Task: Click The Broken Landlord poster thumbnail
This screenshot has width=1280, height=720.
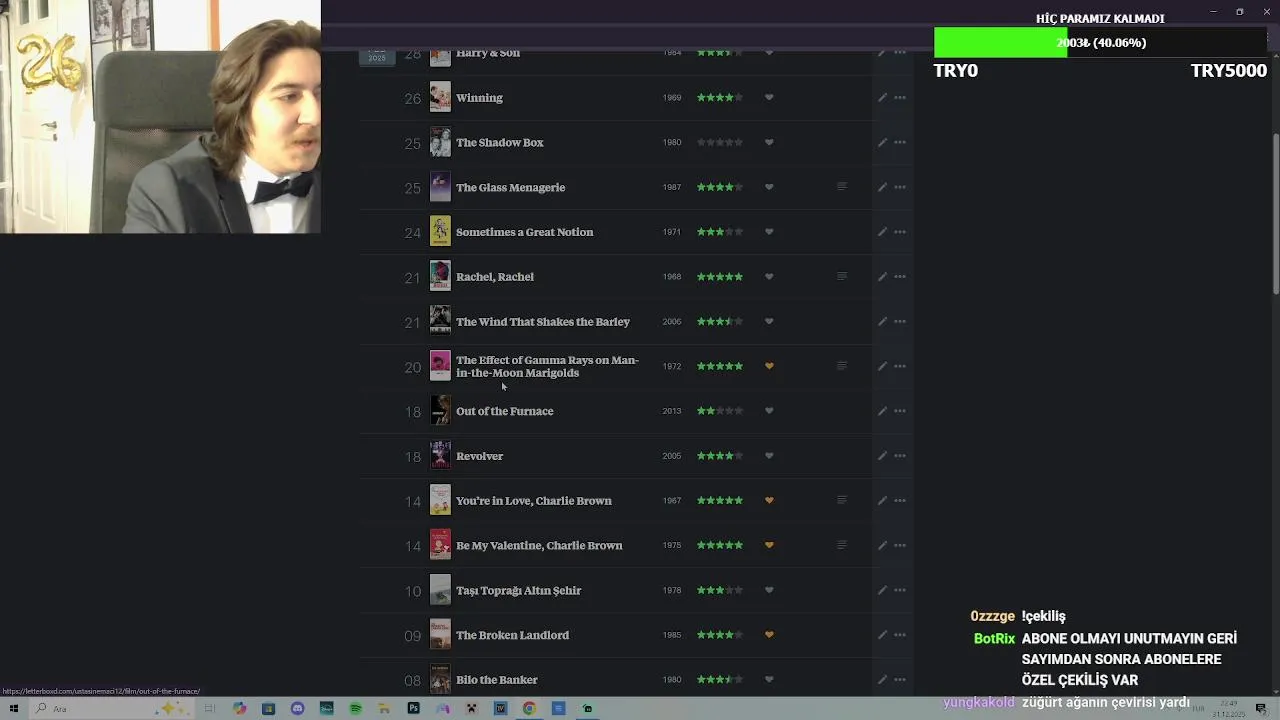Action: [x=440, y=634]
